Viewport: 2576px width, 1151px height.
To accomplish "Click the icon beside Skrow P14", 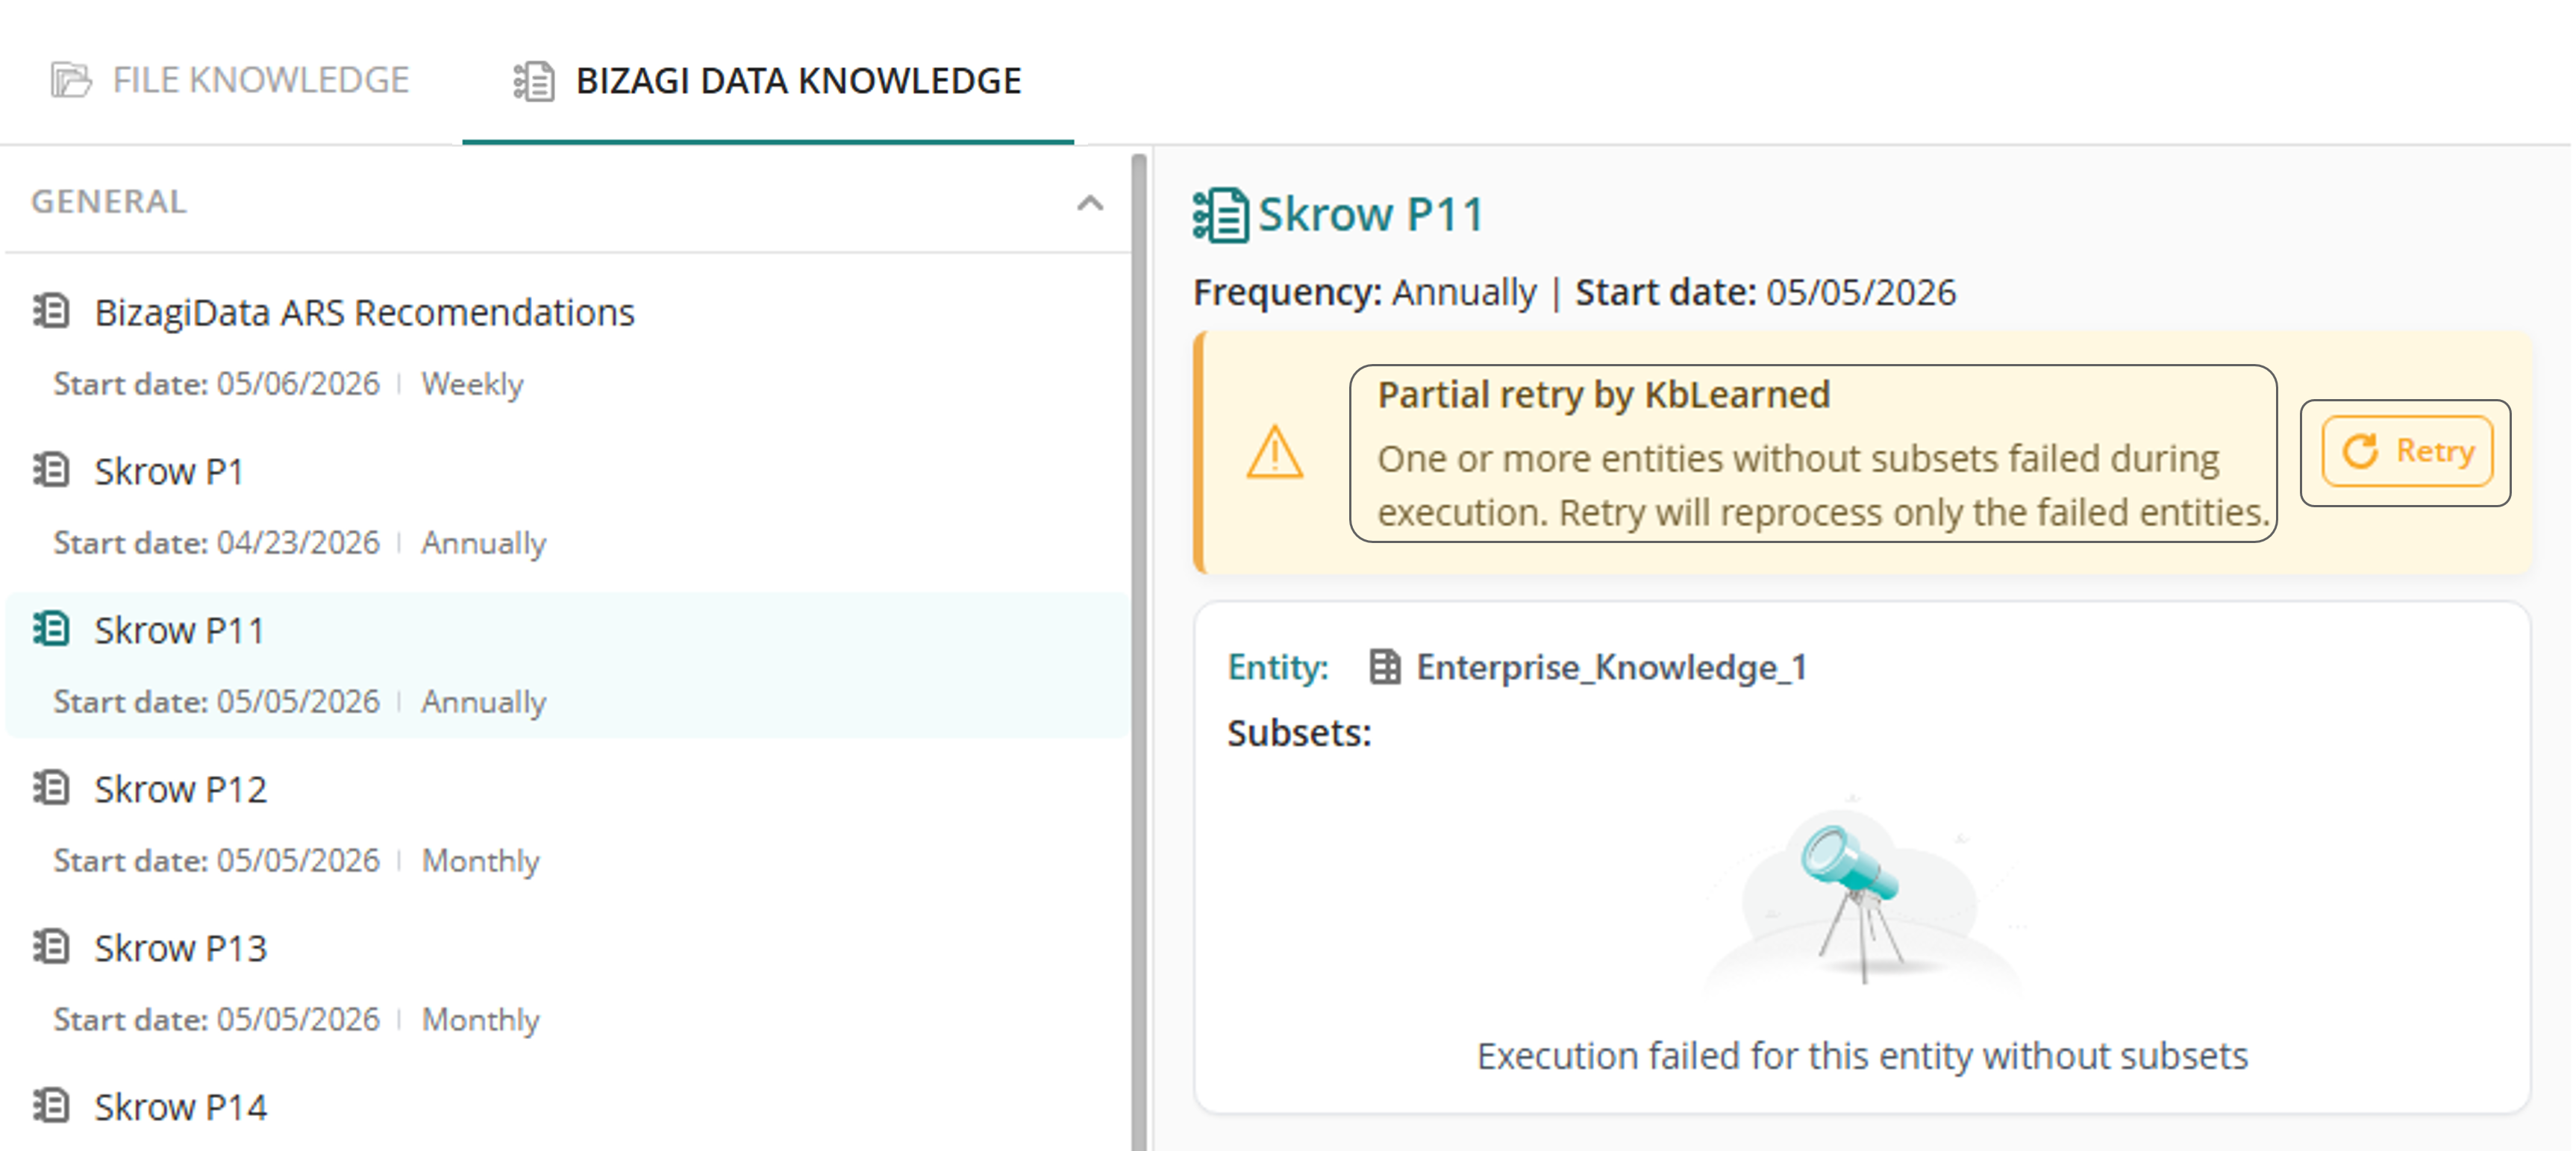I will [x=51, y=1106].
